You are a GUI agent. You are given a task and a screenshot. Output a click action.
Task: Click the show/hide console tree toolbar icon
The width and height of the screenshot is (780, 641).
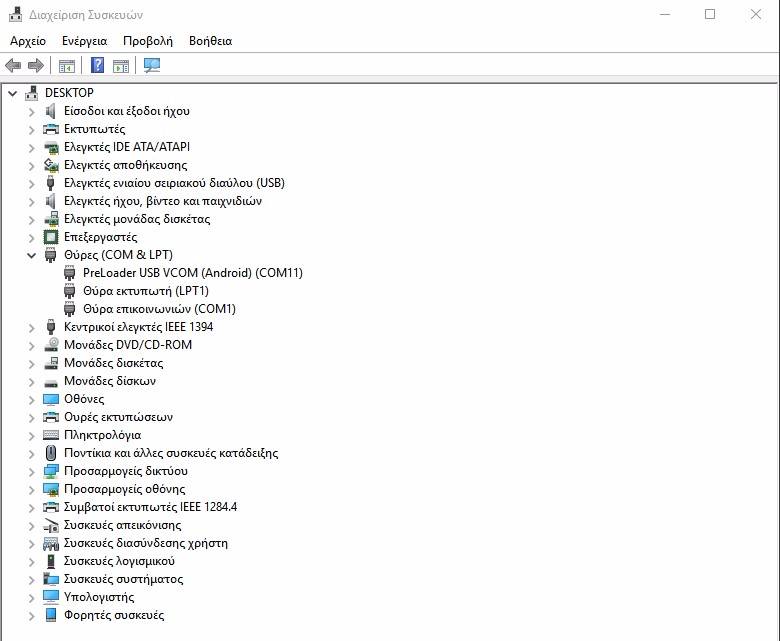[x=67, y=66]
